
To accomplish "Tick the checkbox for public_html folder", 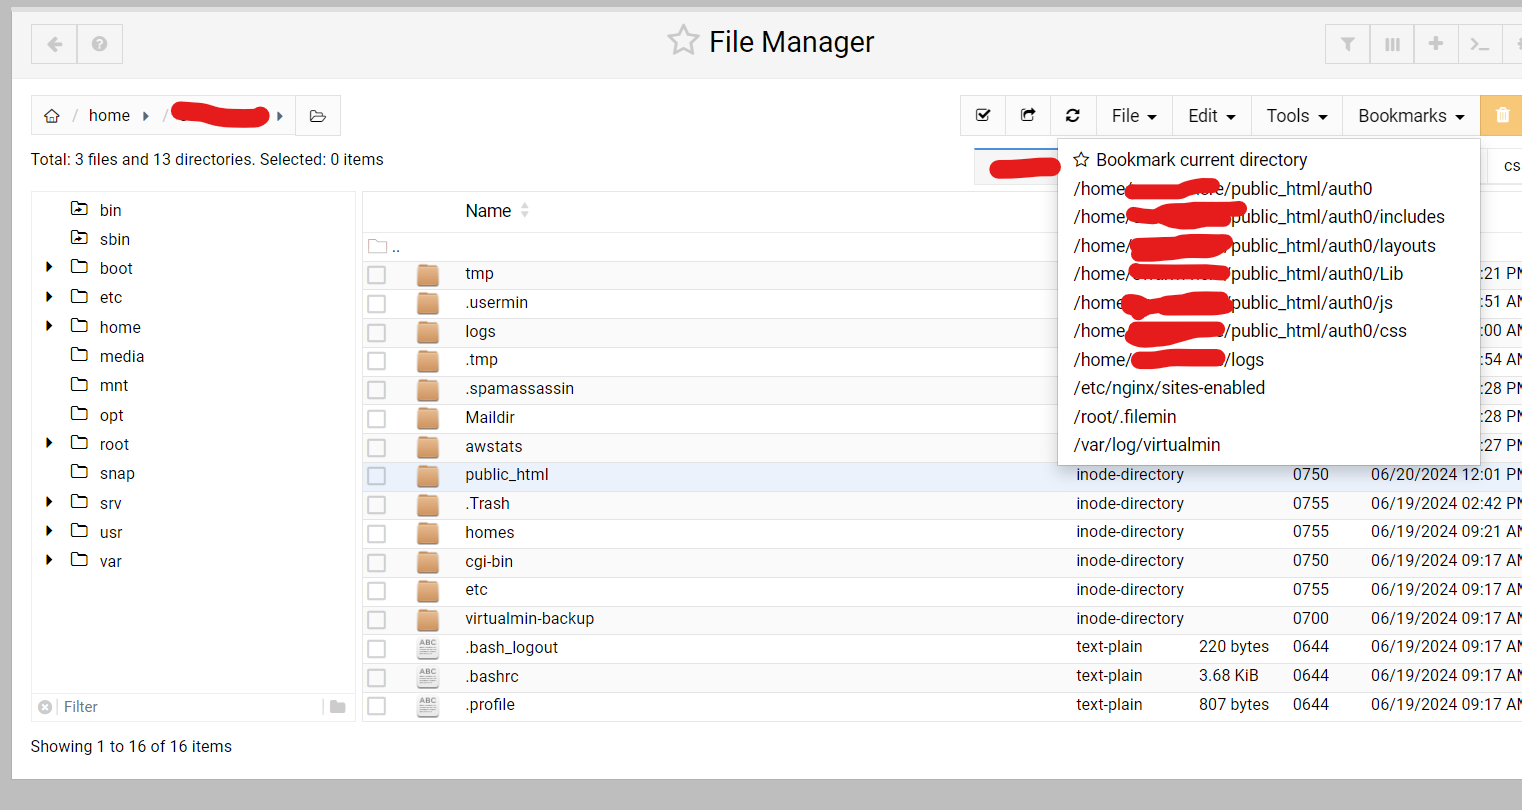I will [x=376, y=476].
